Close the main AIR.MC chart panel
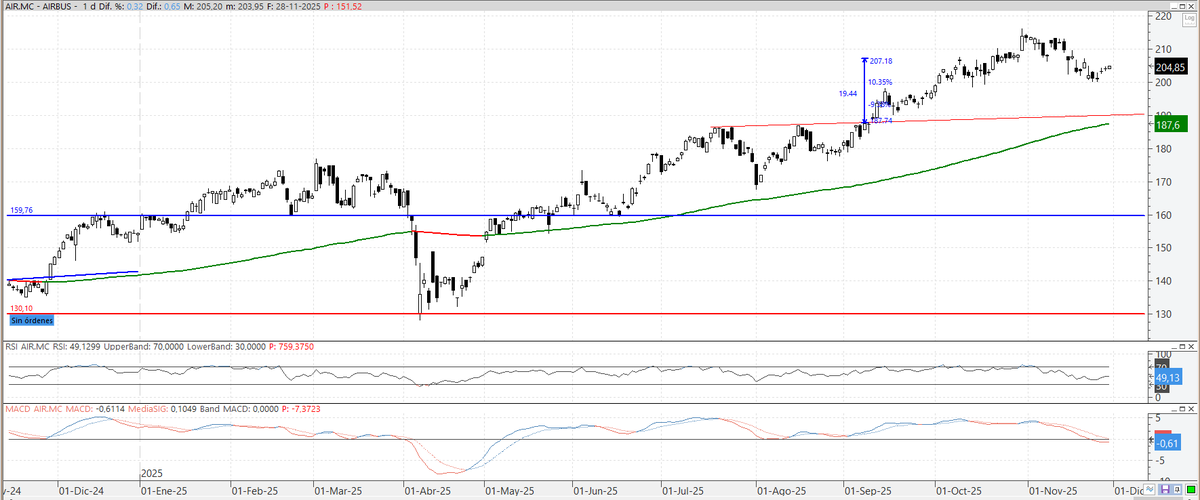The height and width of the screenshot is (500, 1200). 1191,7
